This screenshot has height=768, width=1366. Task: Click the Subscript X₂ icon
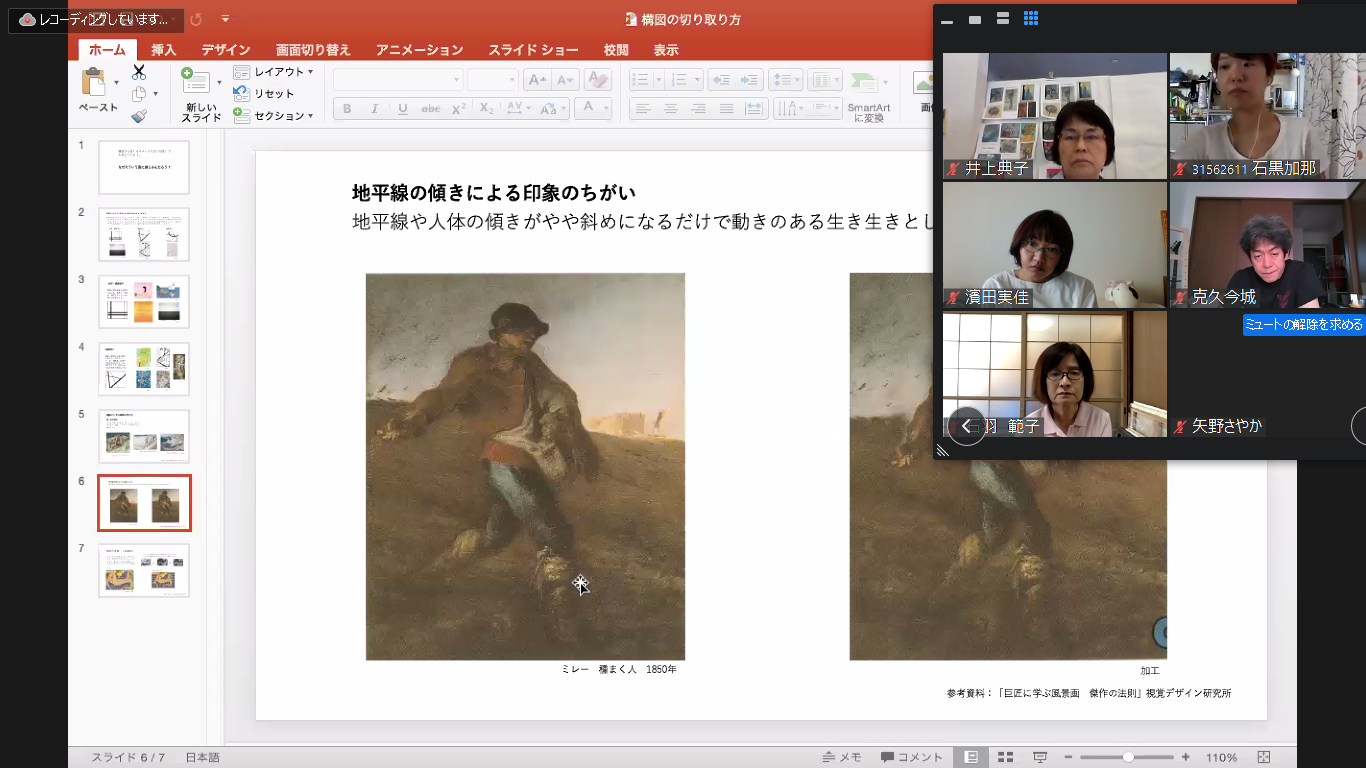tap(487, 109)
